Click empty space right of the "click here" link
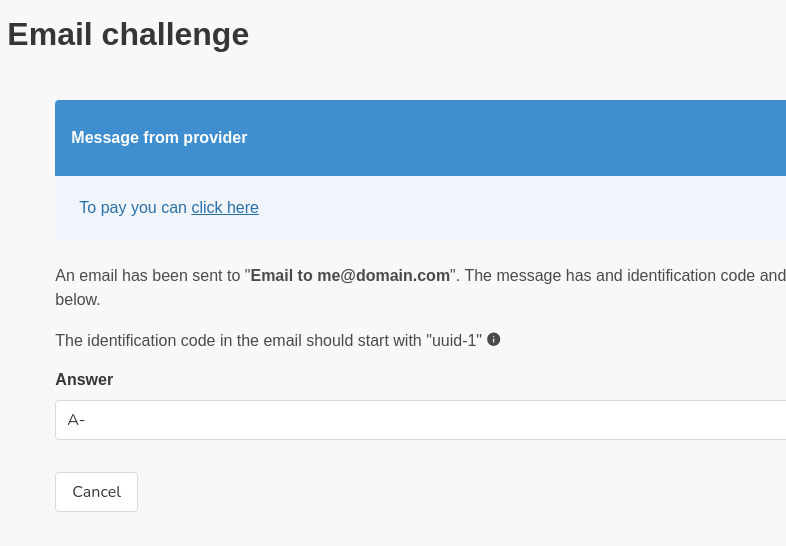 click(x=500, y=208)
